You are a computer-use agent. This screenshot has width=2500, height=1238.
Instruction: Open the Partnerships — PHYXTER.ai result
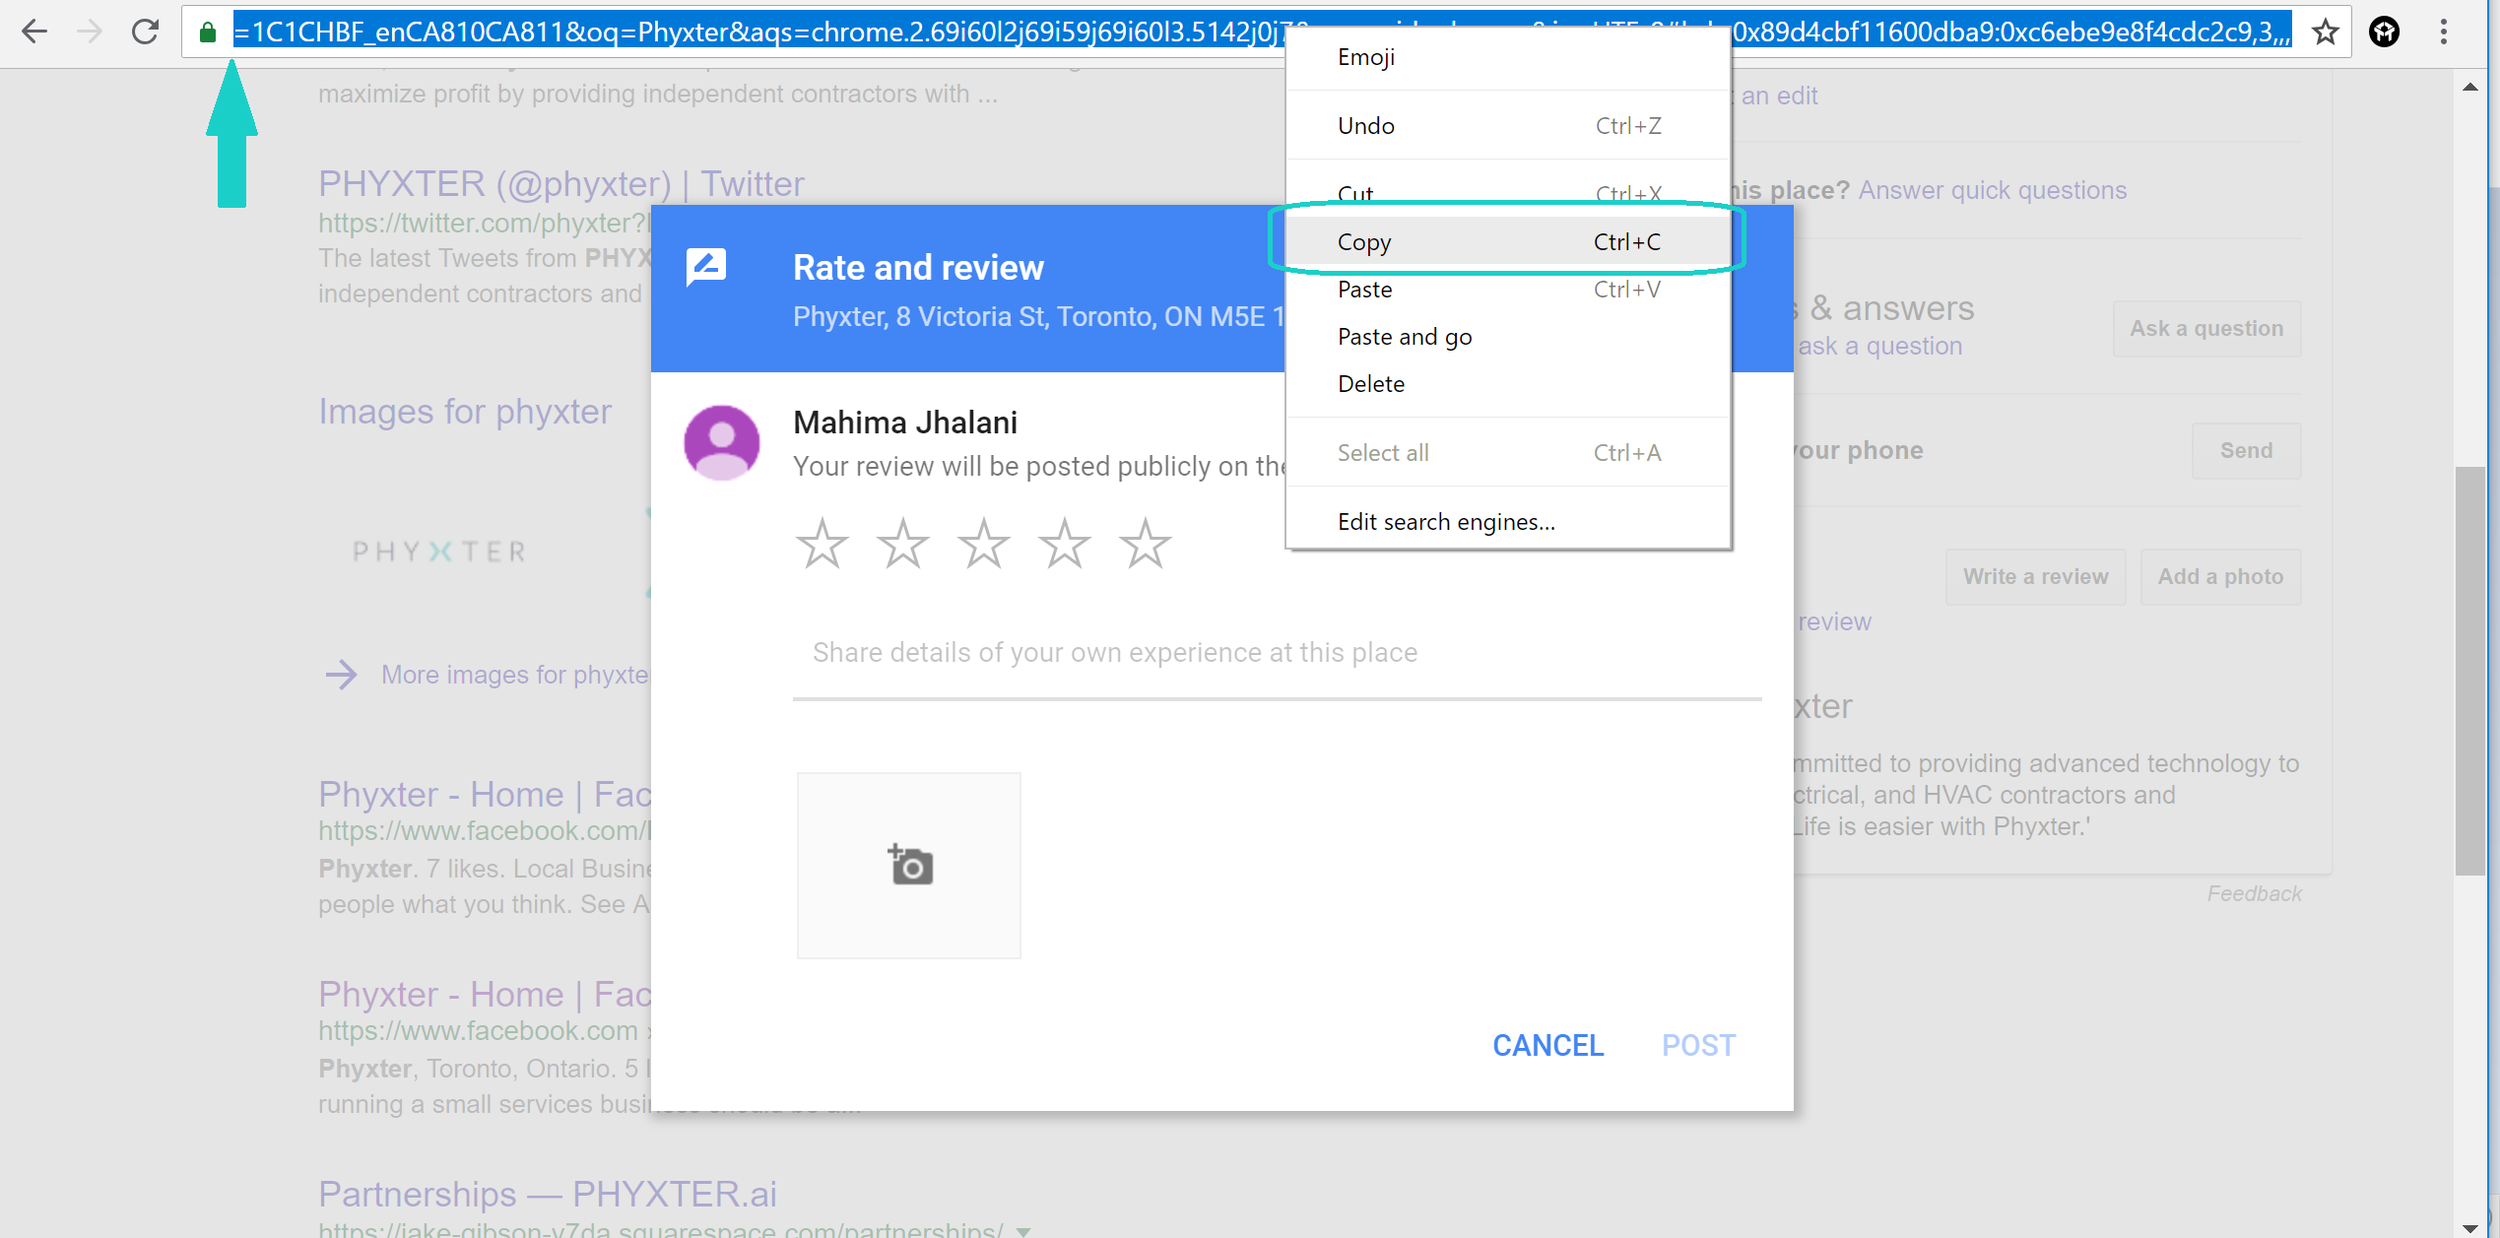click(x=547, y=1194)
